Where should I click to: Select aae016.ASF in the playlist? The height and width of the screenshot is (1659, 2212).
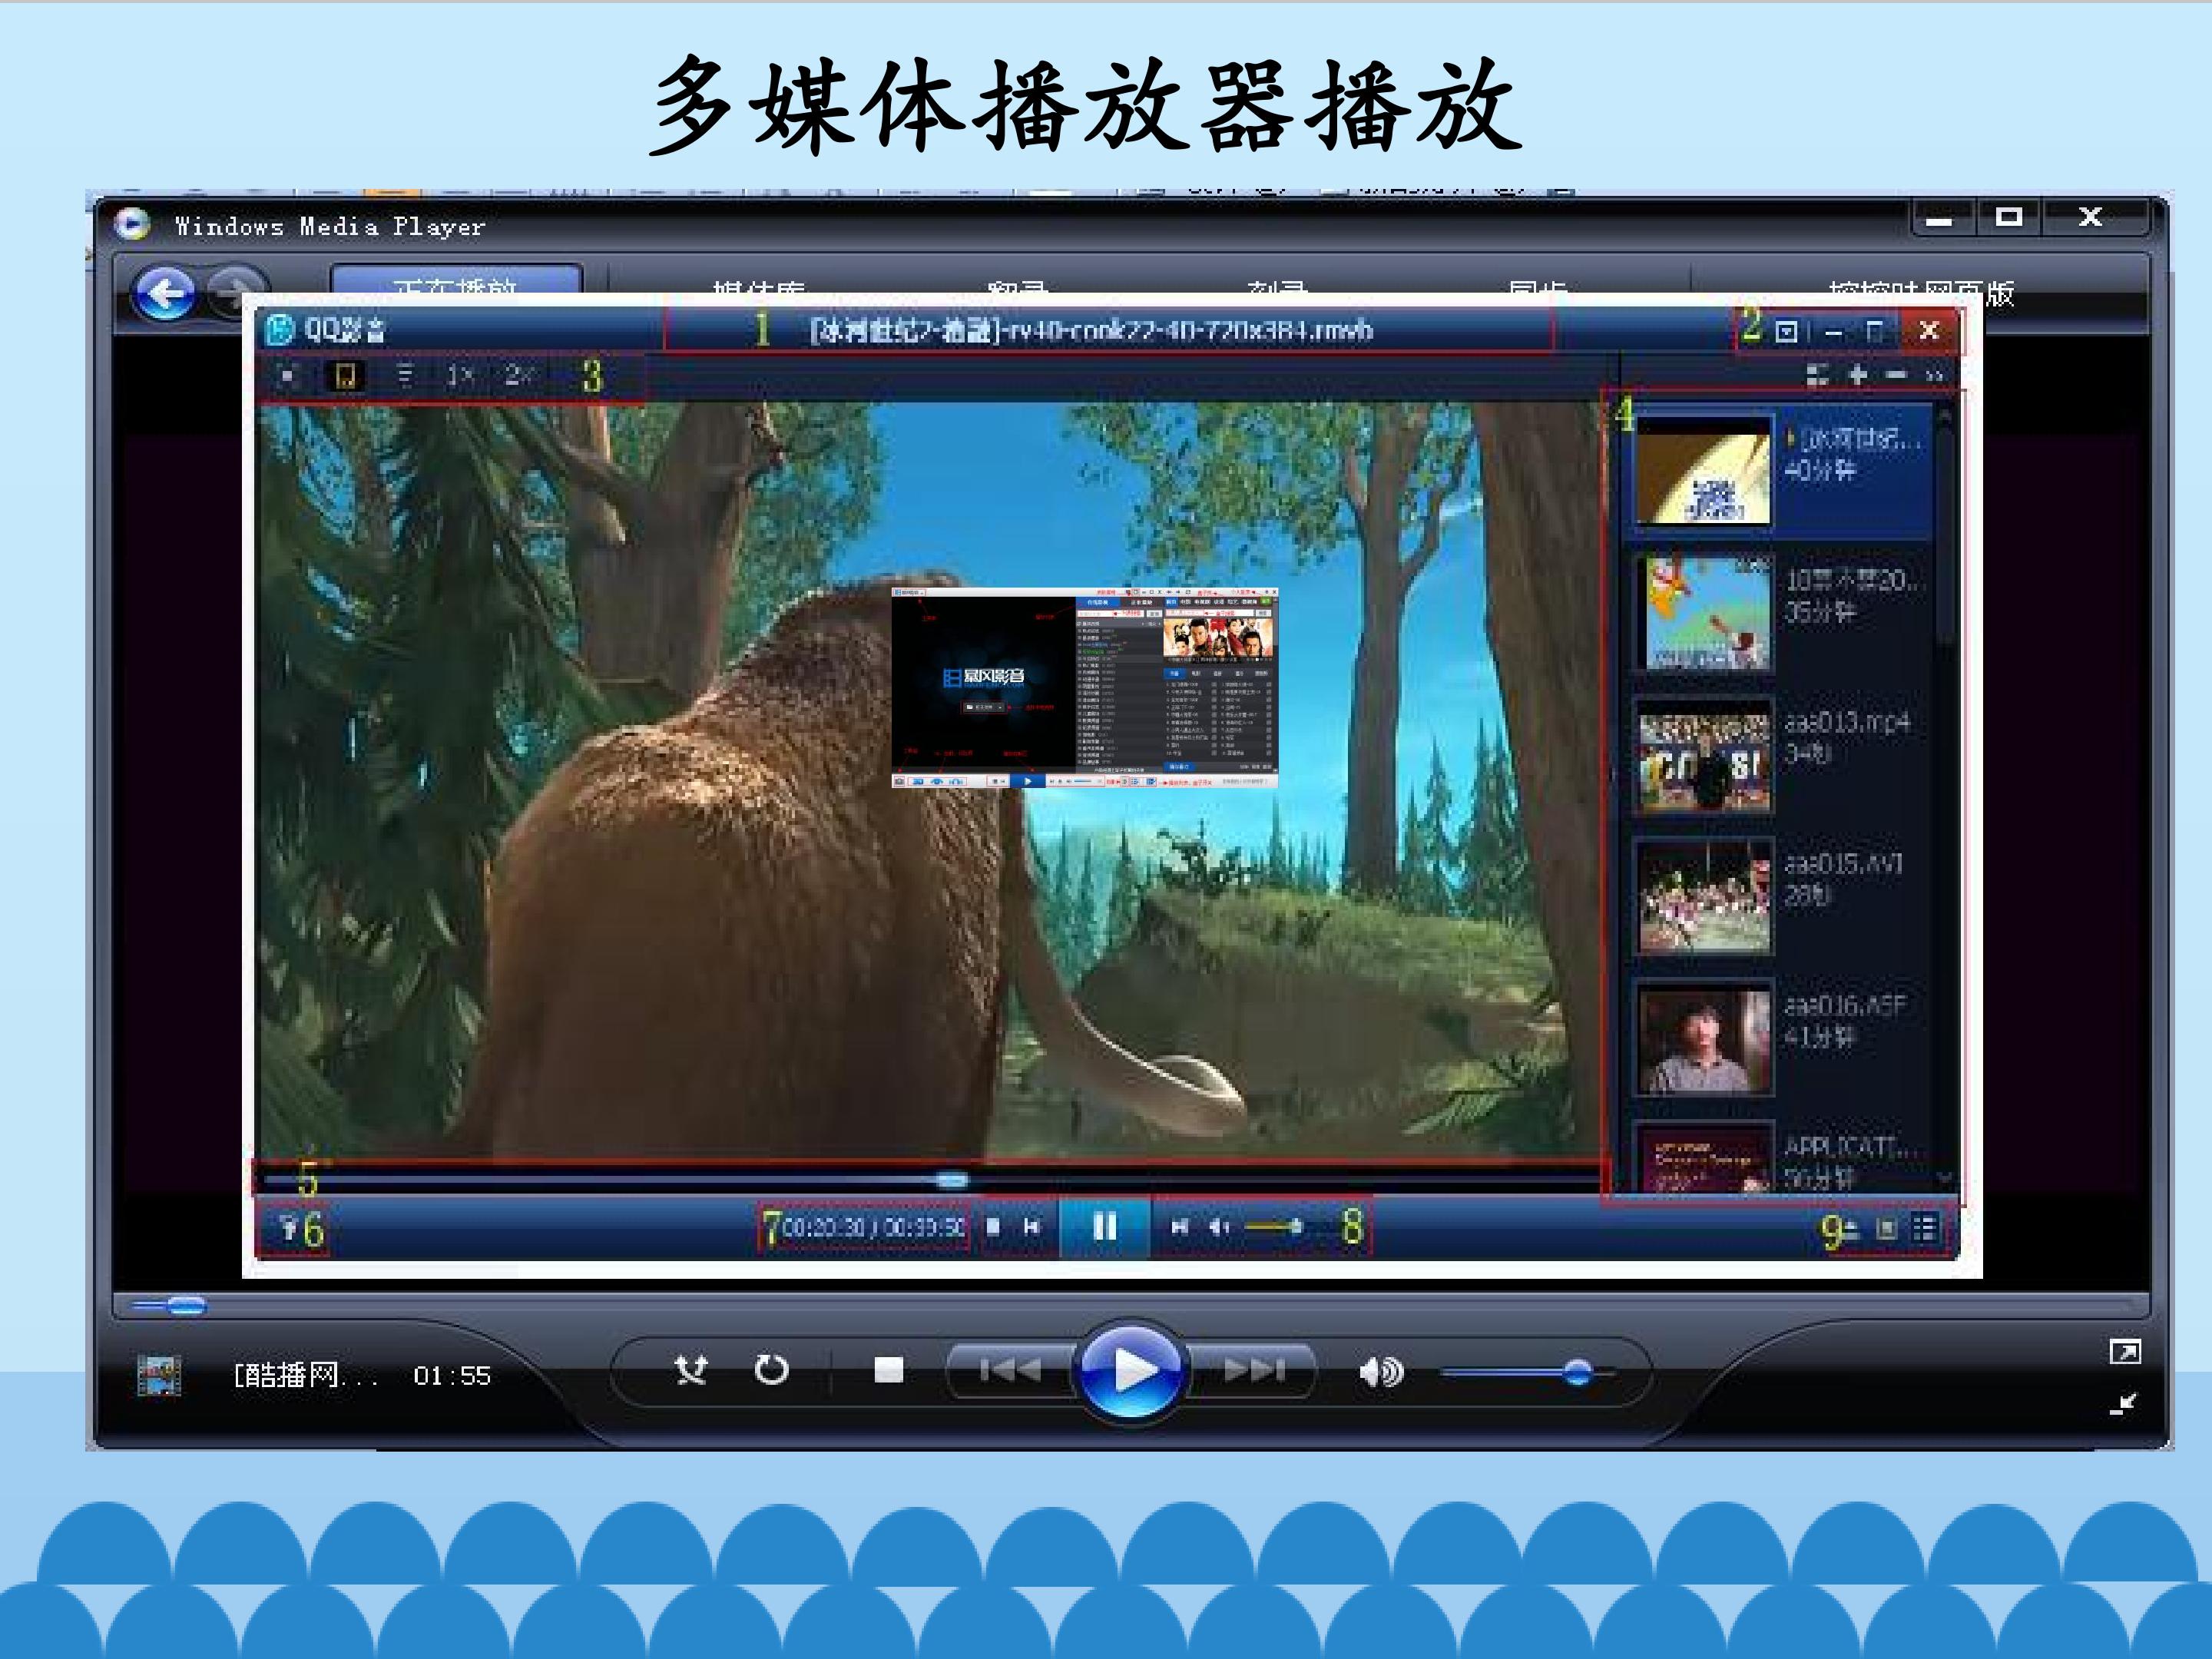pos(1845,1006)
